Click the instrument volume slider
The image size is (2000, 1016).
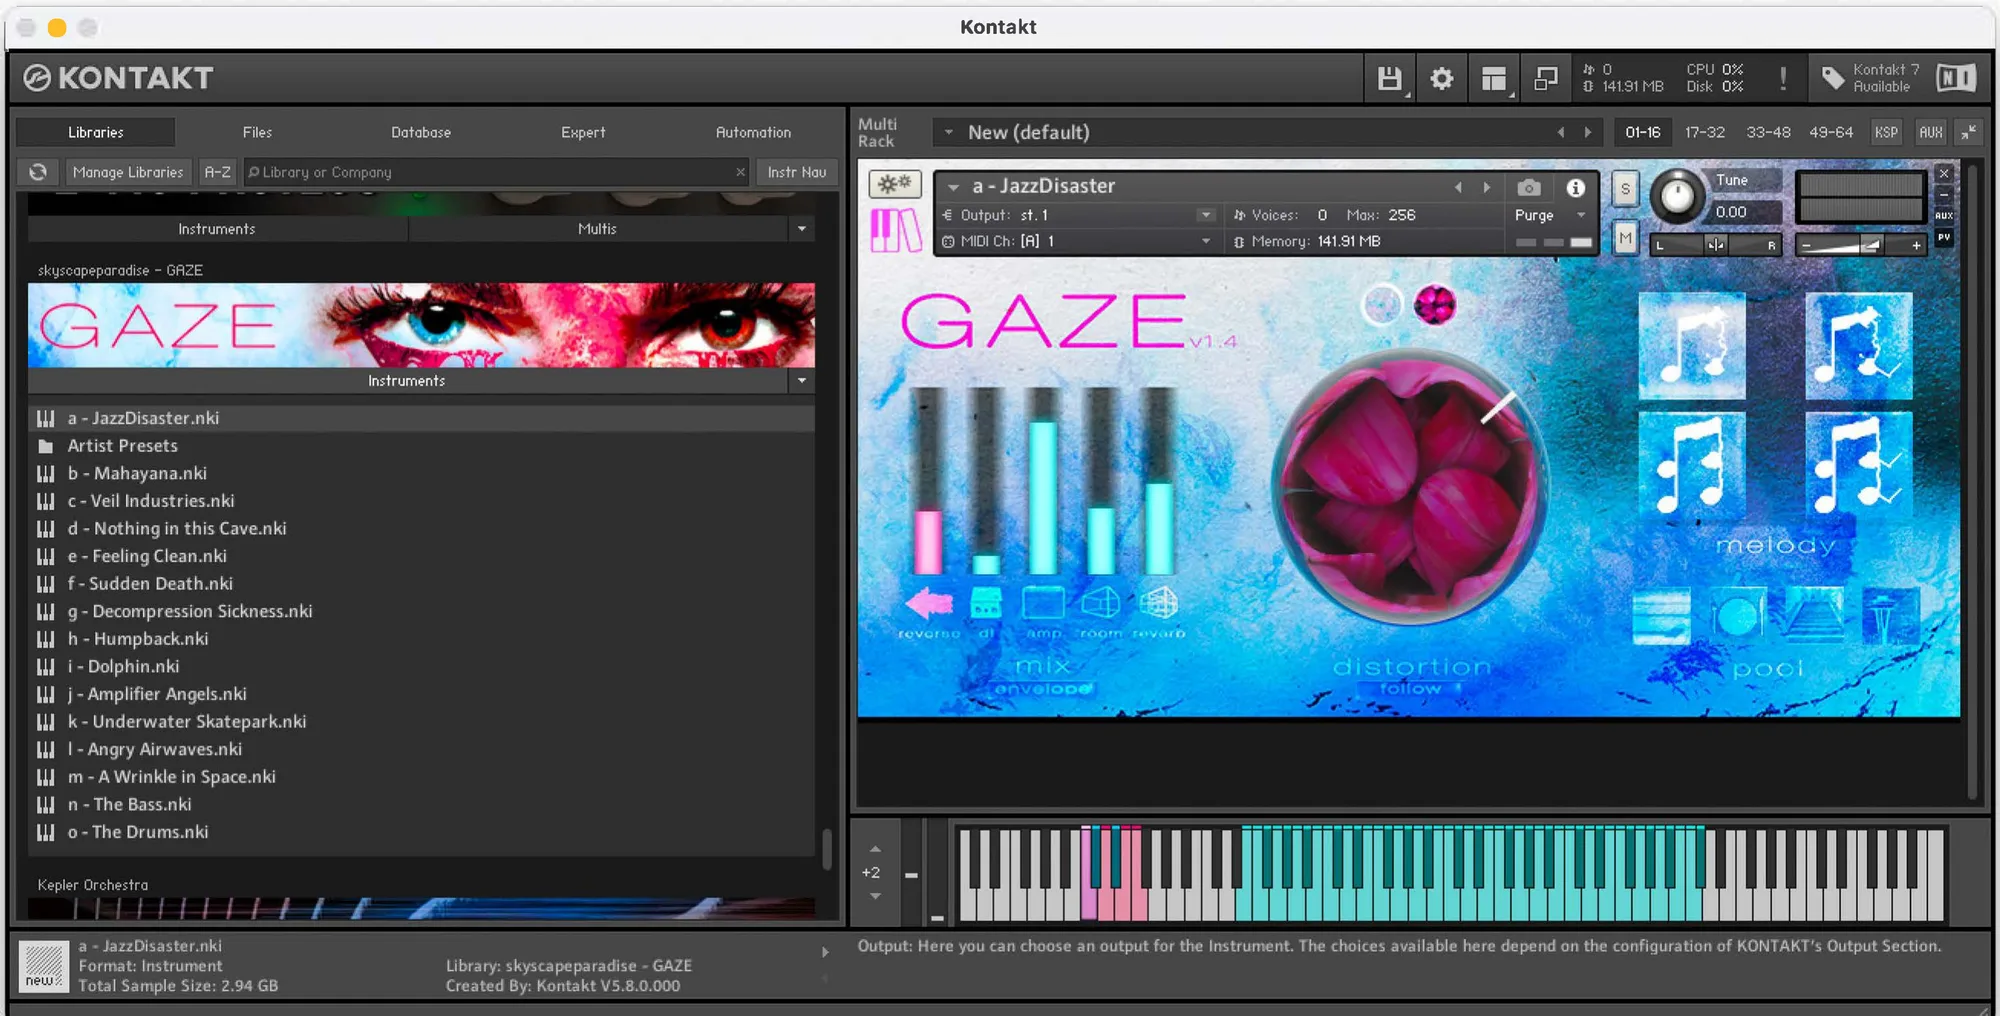1860,245
